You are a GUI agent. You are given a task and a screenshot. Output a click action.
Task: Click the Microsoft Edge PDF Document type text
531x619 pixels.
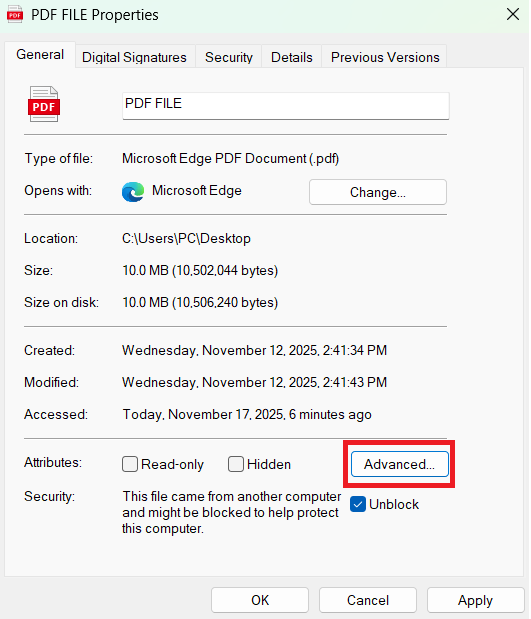click(x=231, y=158)
